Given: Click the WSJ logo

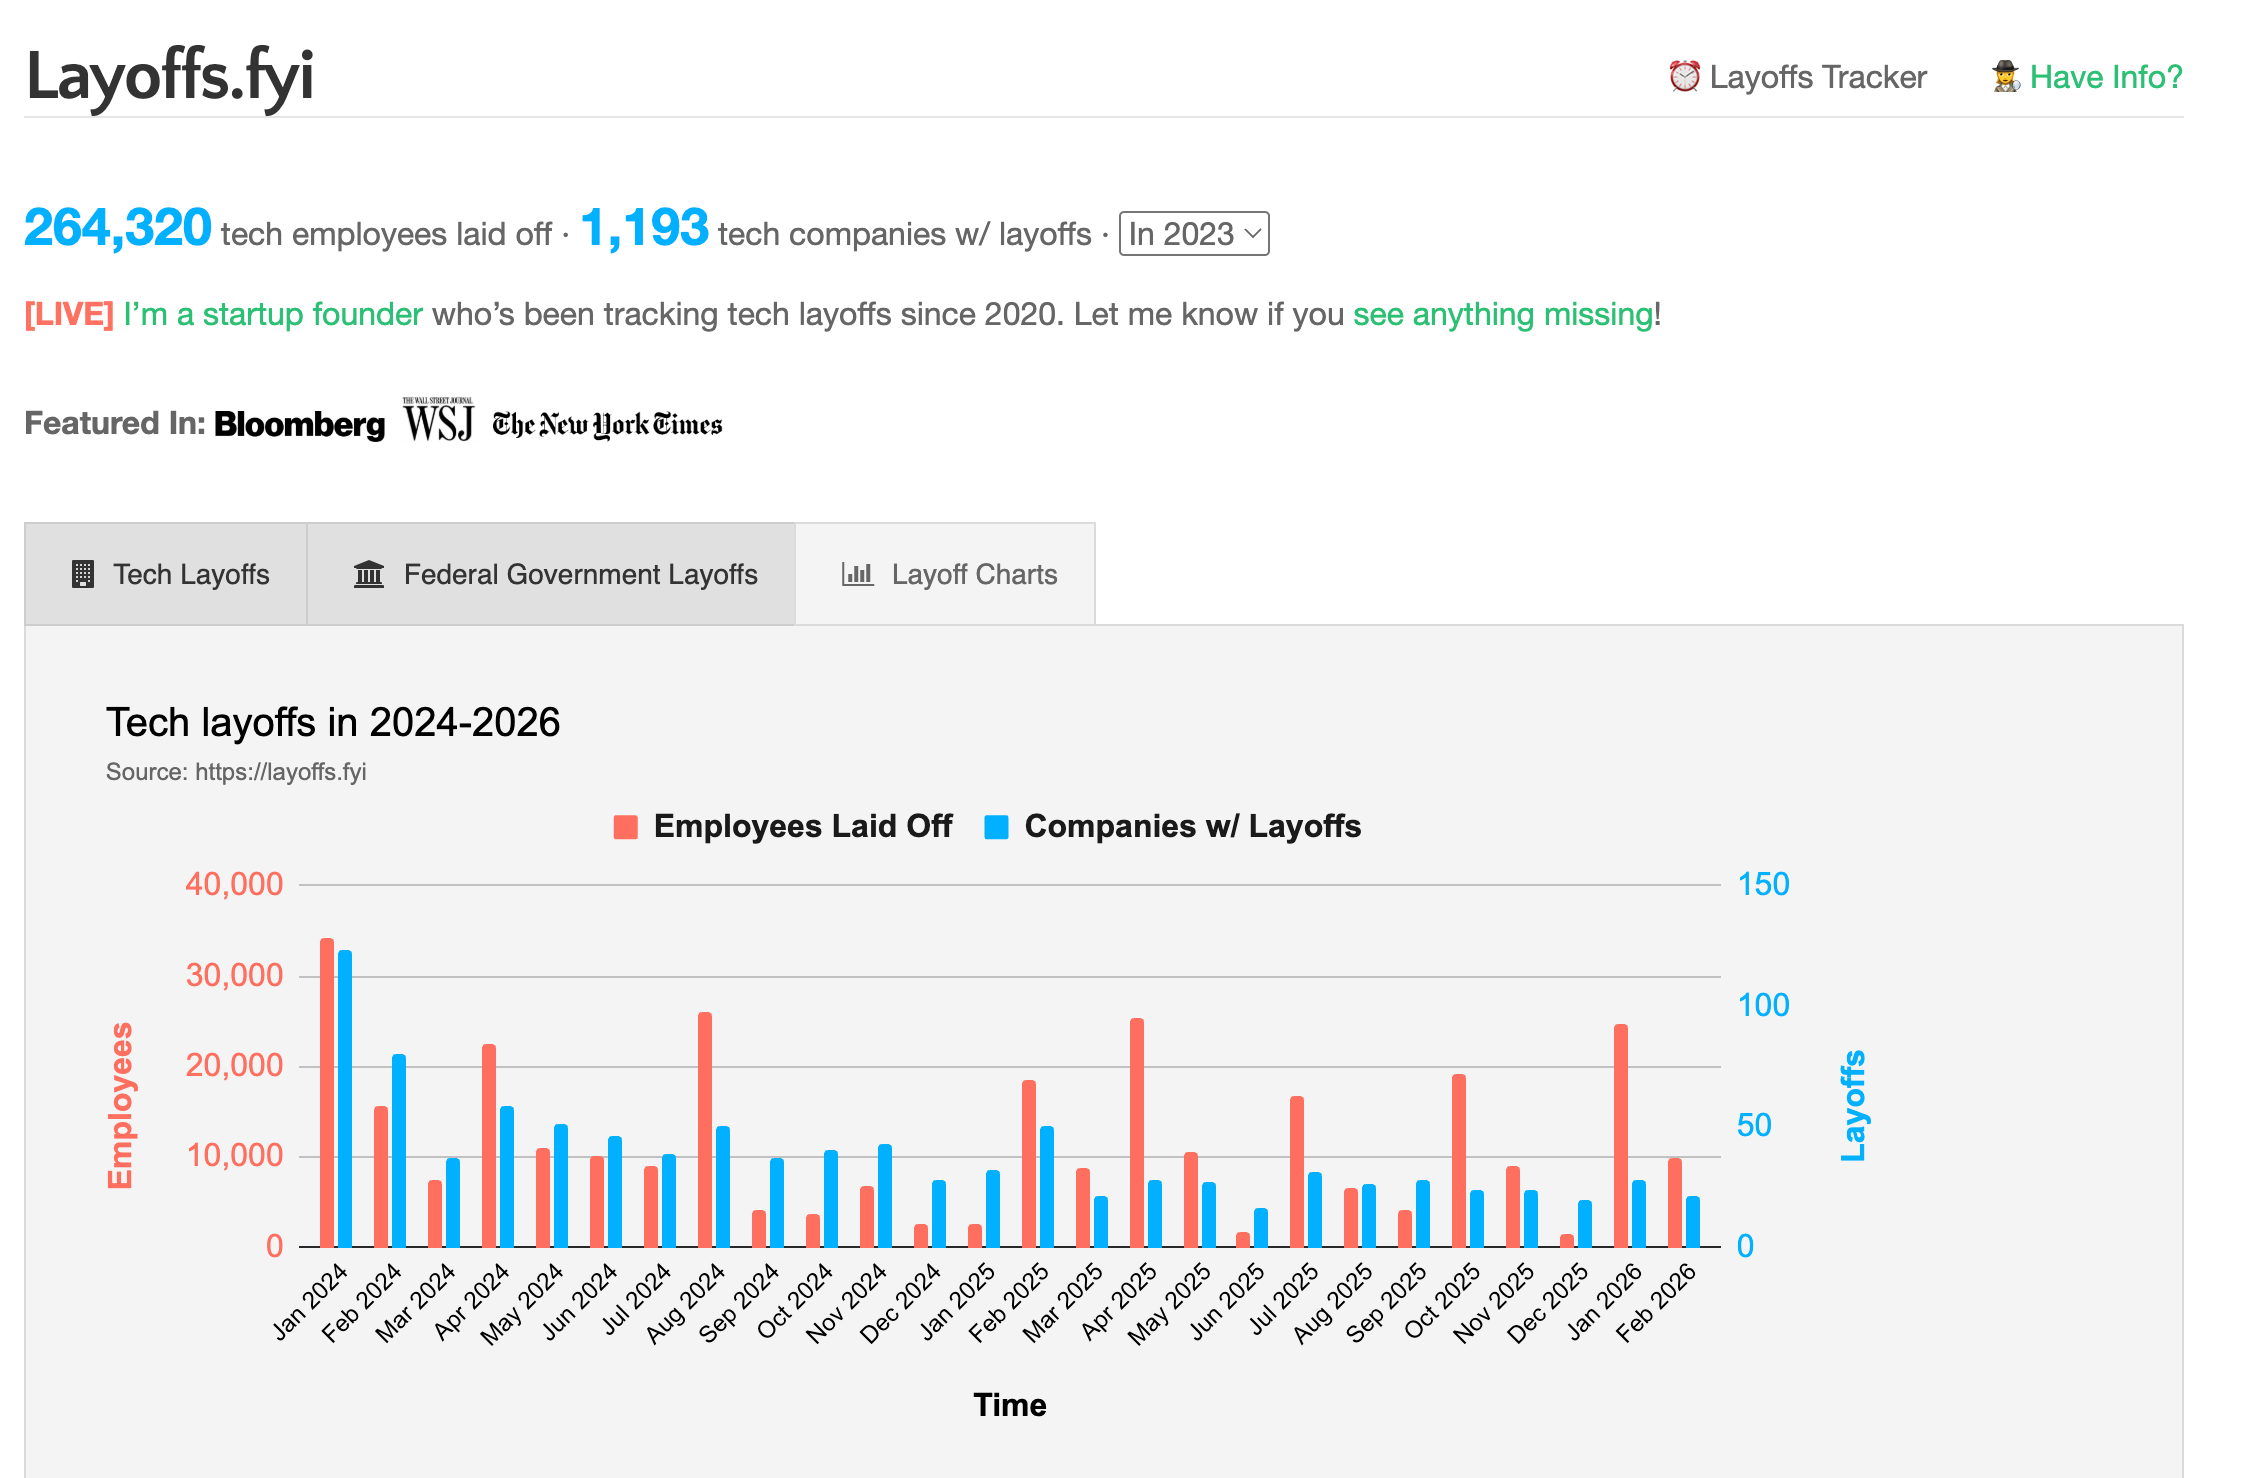Looking at the screenshot, I should coord(438,420).
